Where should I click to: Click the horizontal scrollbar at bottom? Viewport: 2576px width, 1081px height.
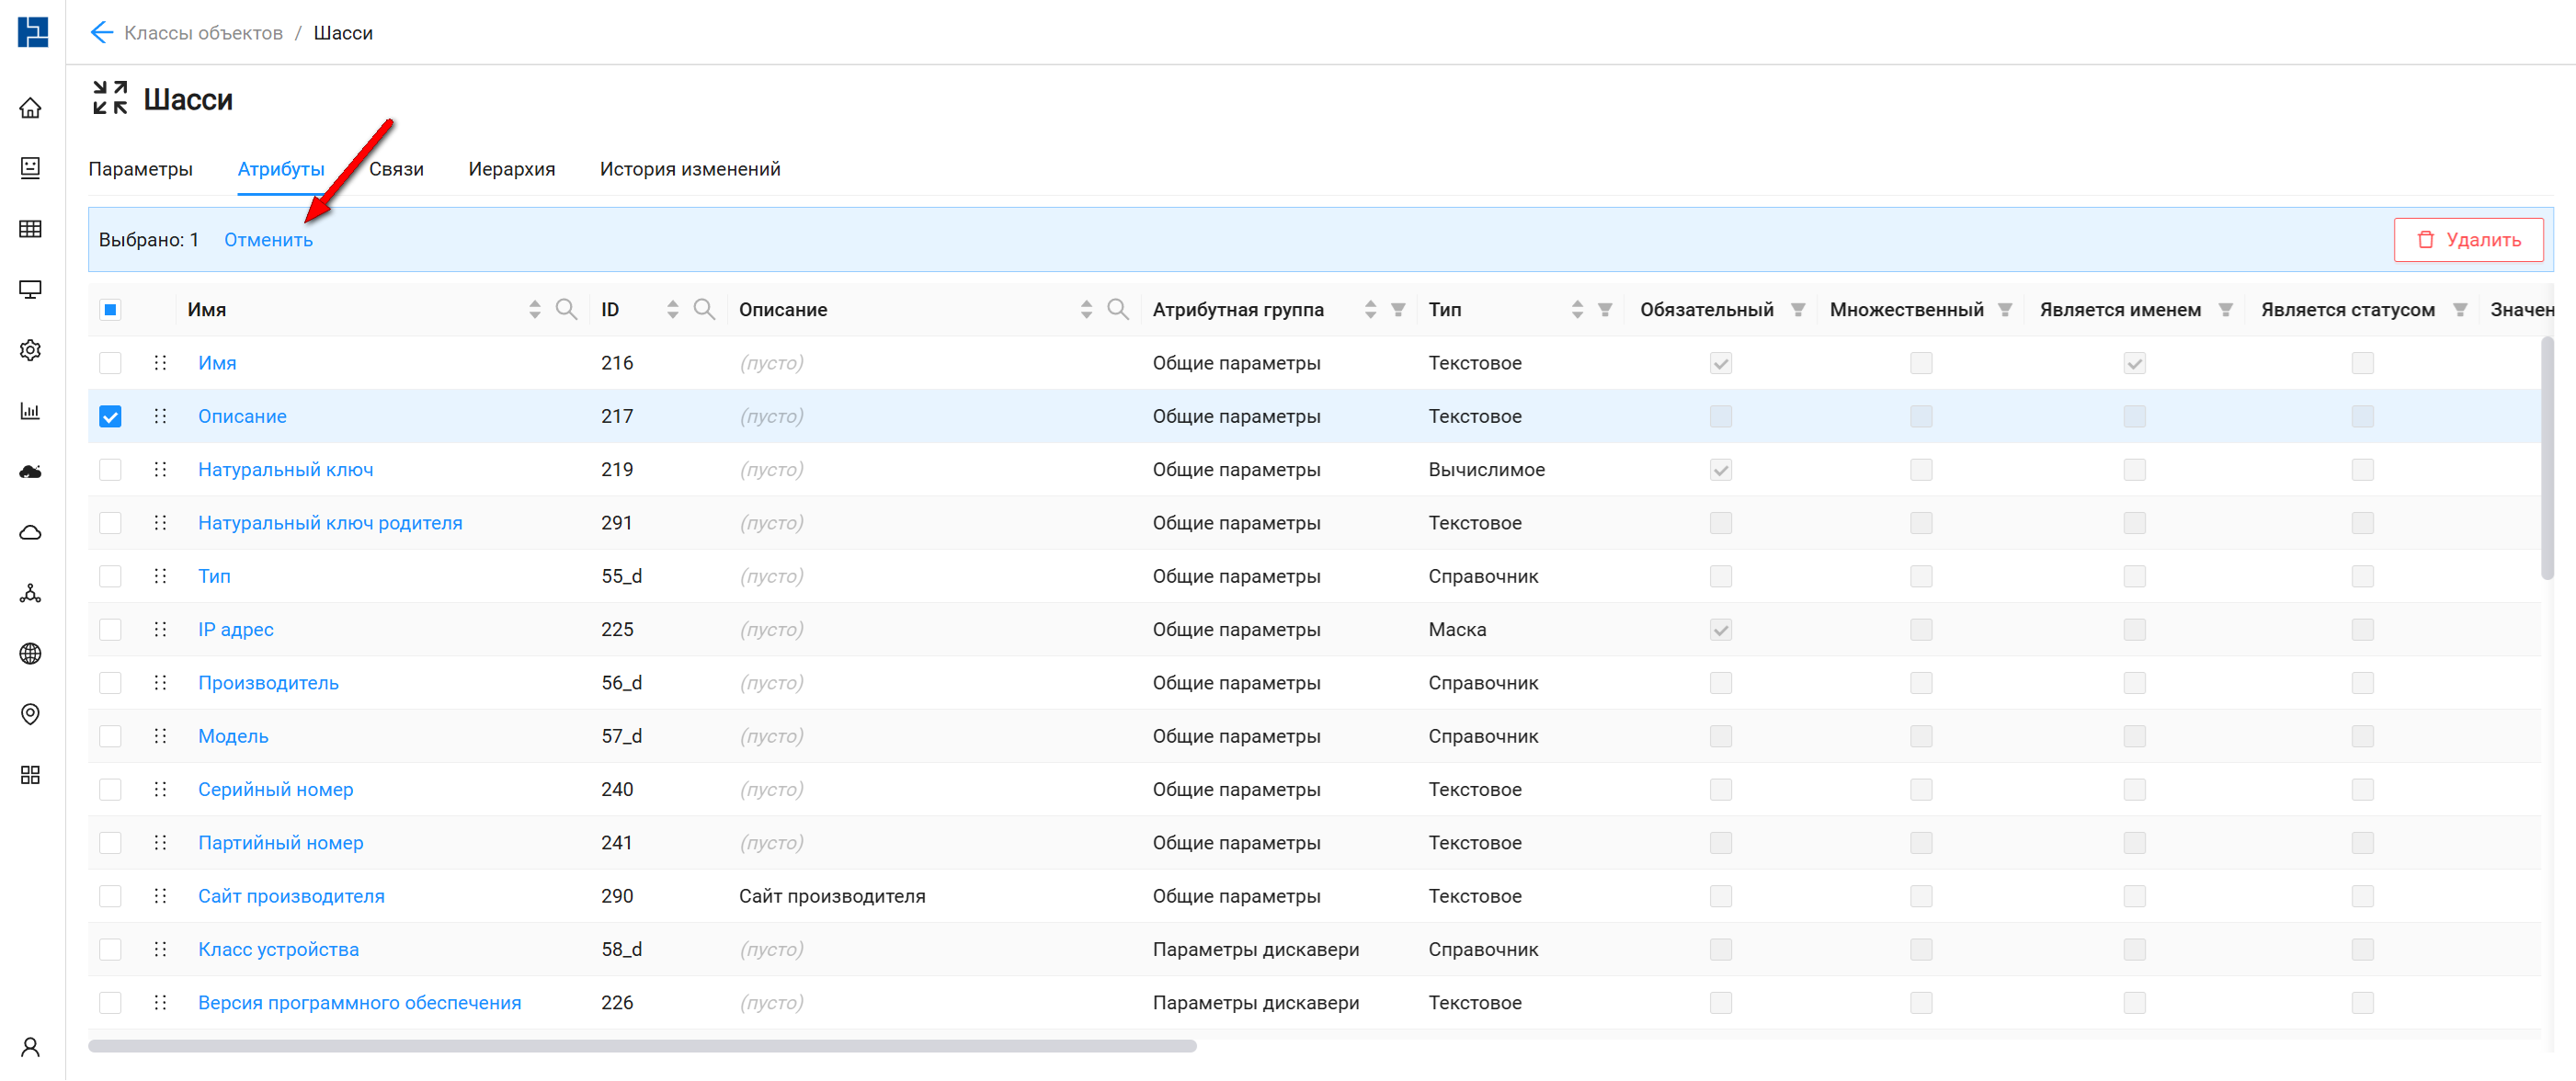point(641,1046)
